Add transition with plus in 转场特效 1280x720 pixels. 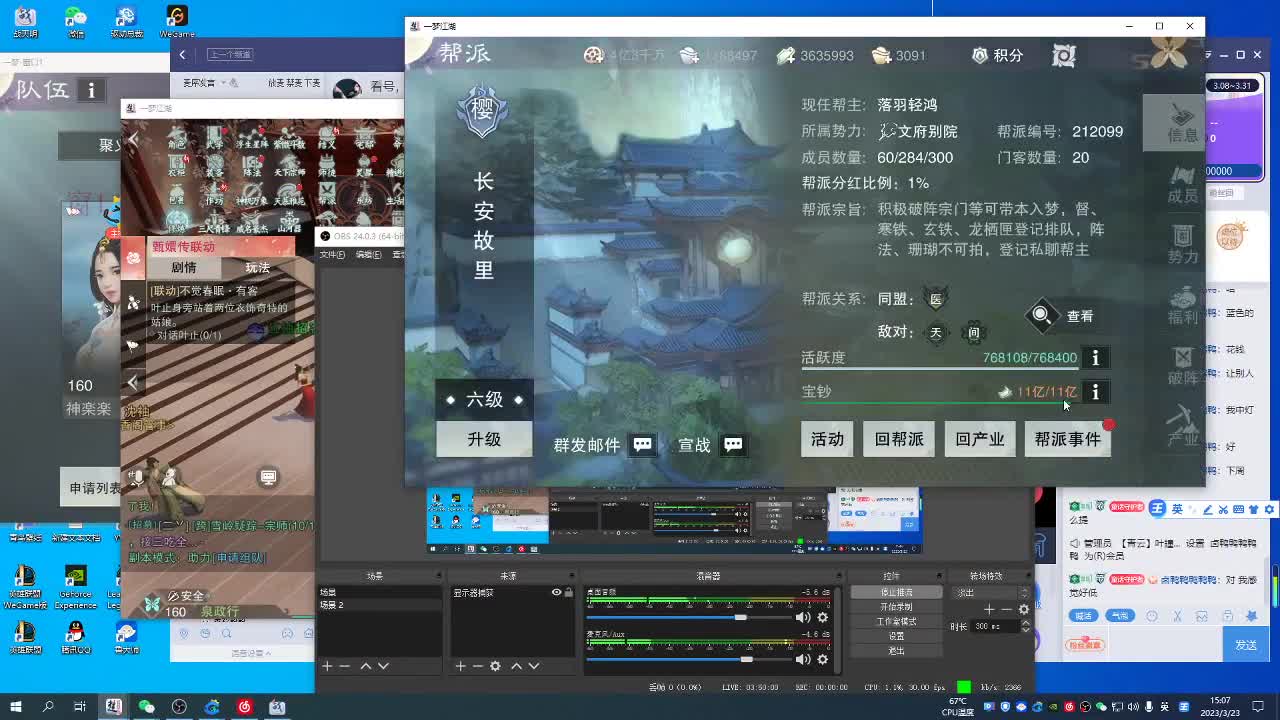989,609
